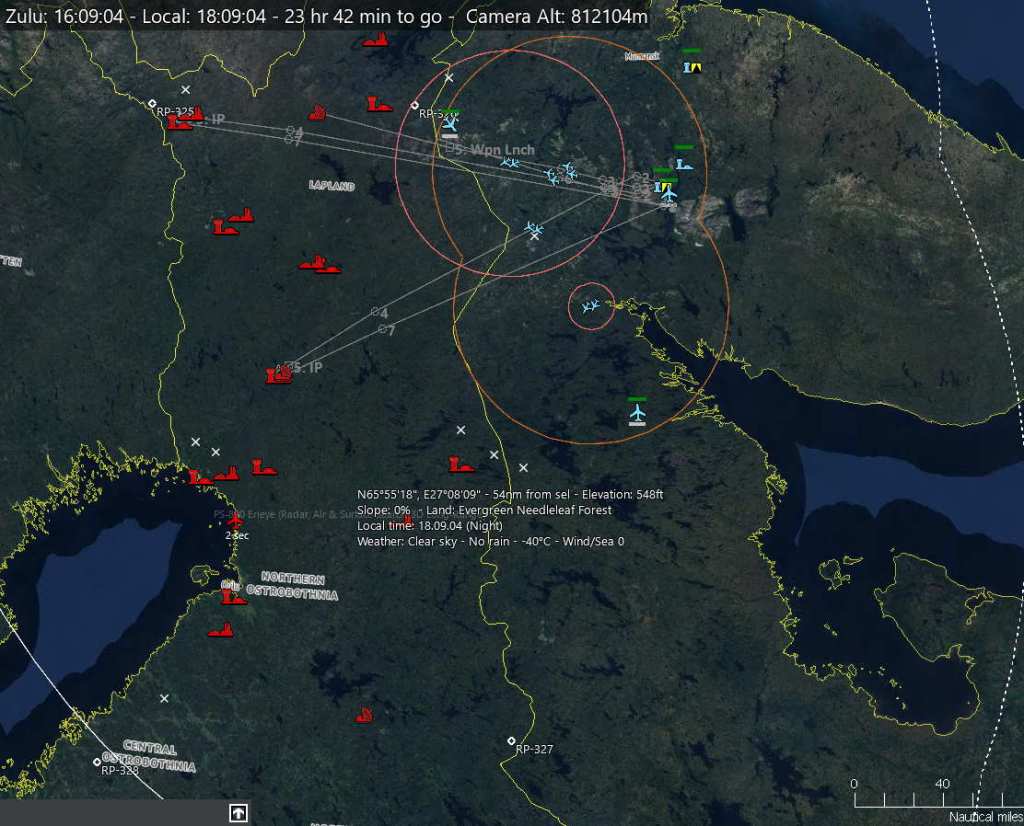
Task: Click the up-arrow expand button at bottom
Action: pyautogui.click(x=238, y=813)
